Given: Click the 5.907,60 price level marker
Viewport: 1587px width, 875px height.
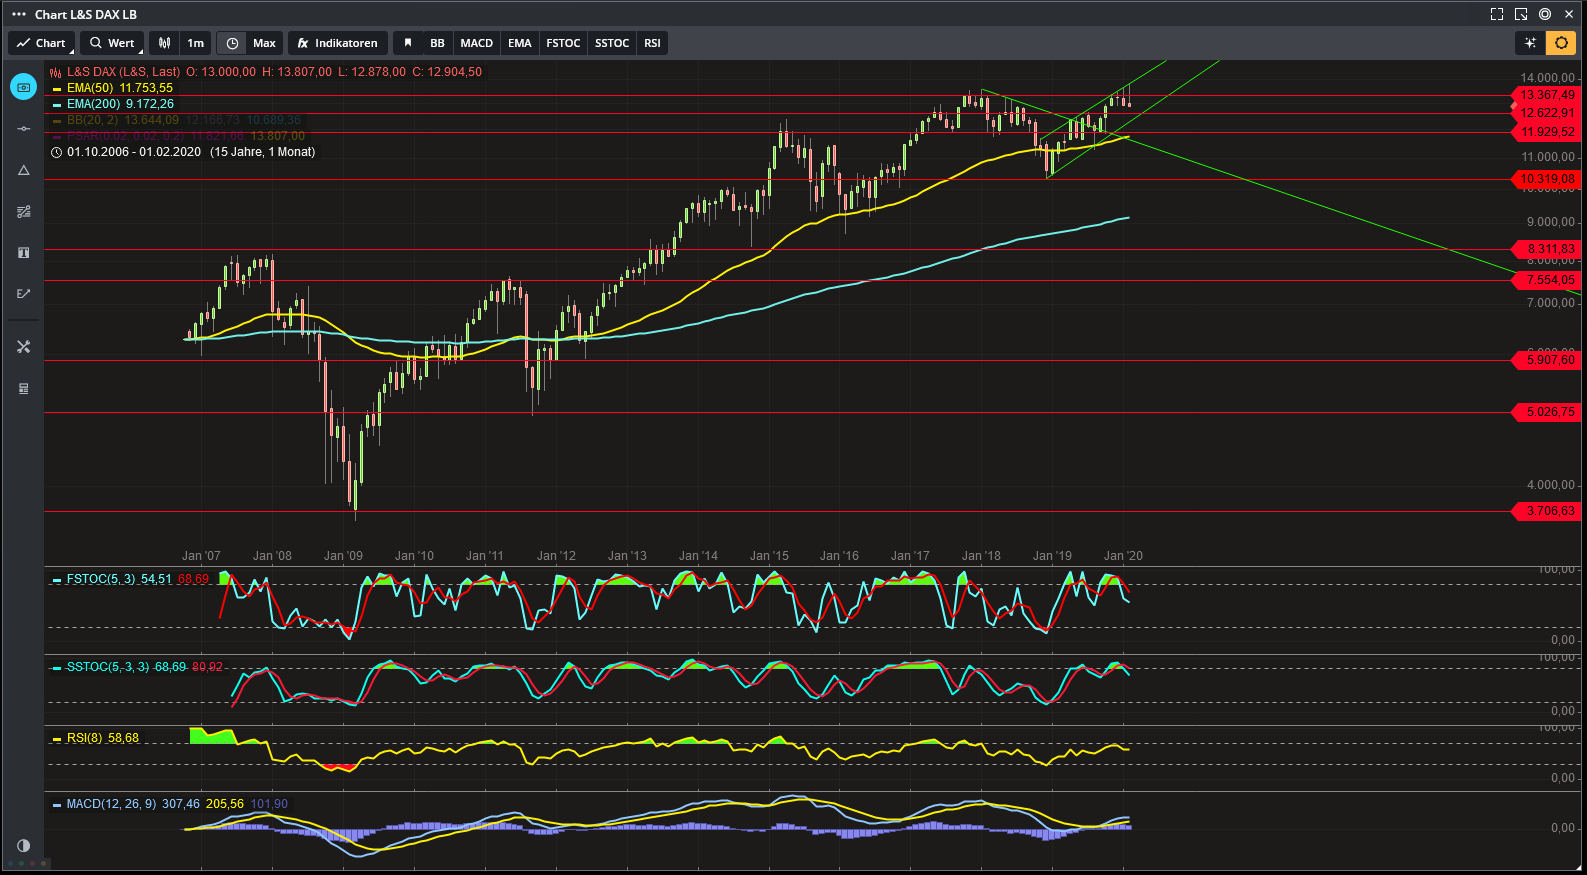Looking at the screenshot, I should tap(1546, 360).
